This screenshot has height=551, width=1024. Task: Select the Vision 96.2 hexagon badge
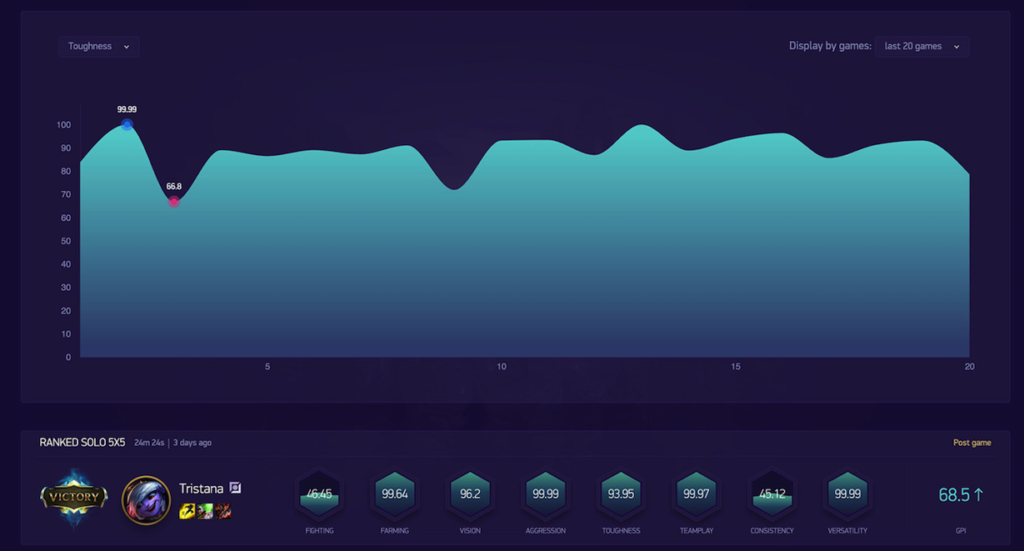[470, 494]
